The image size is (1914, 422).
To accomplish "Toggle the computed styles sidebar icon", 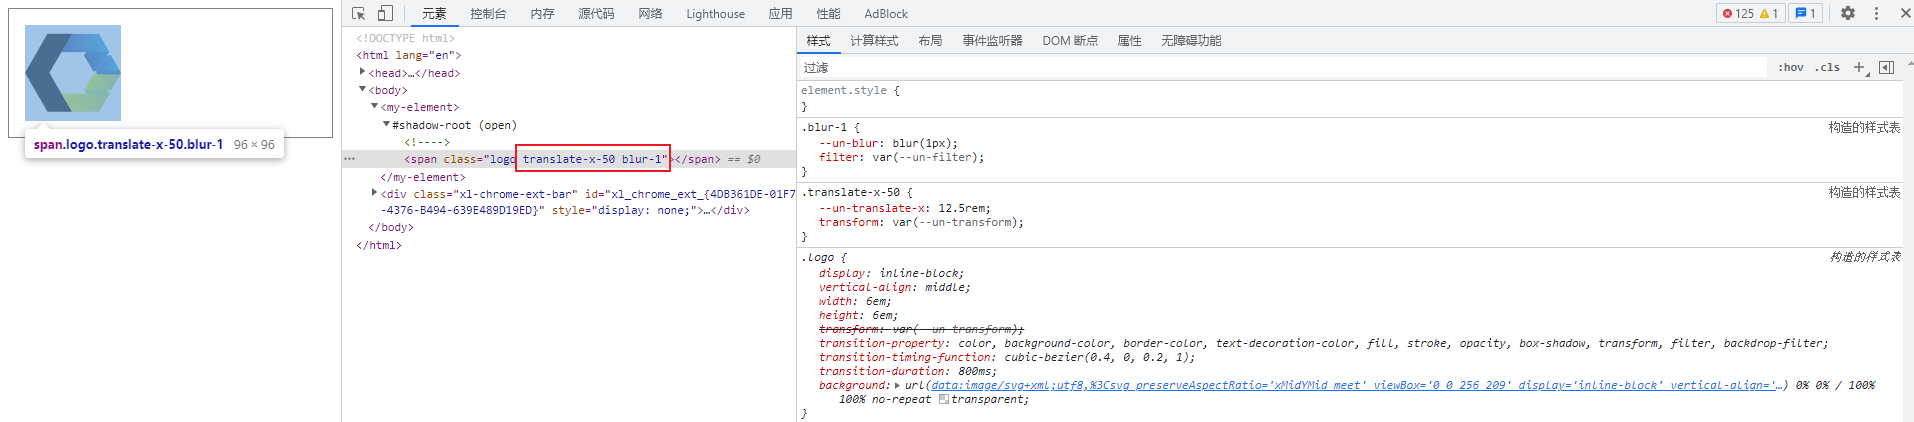I will (x=1886, y=67).
